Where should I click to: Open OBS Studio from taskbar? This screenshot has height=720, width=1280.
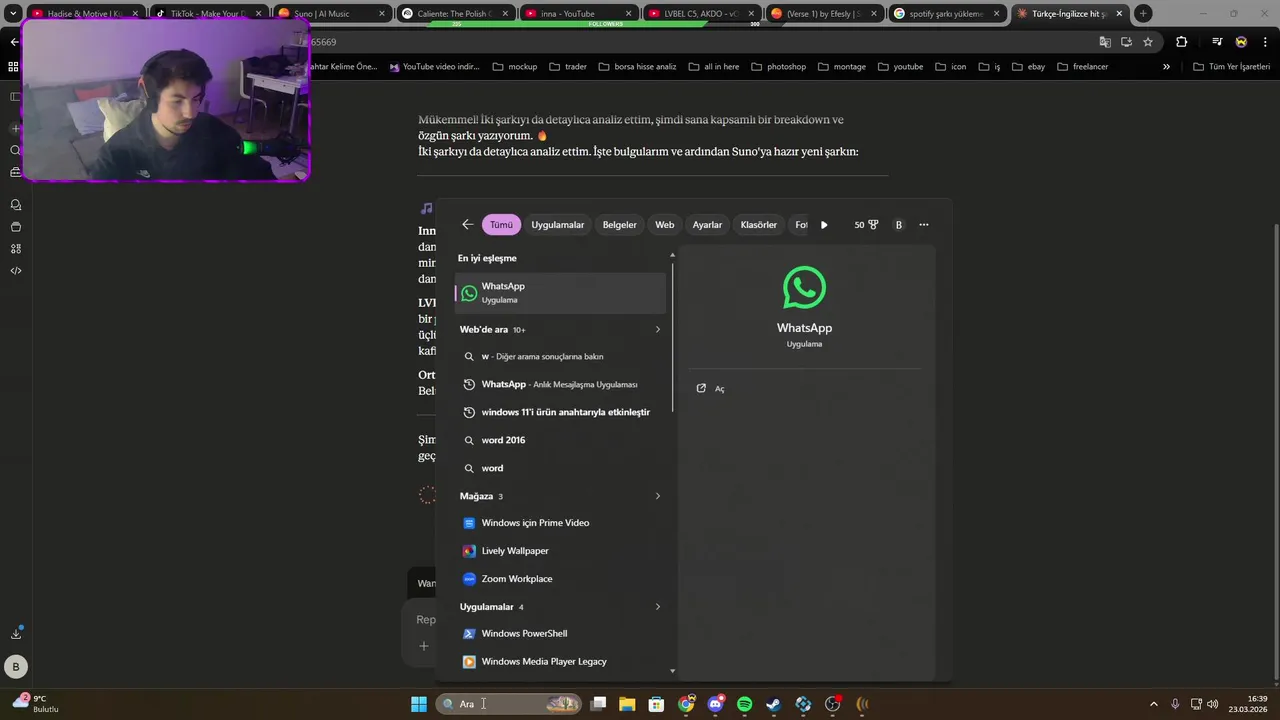(x=833, y=704)
